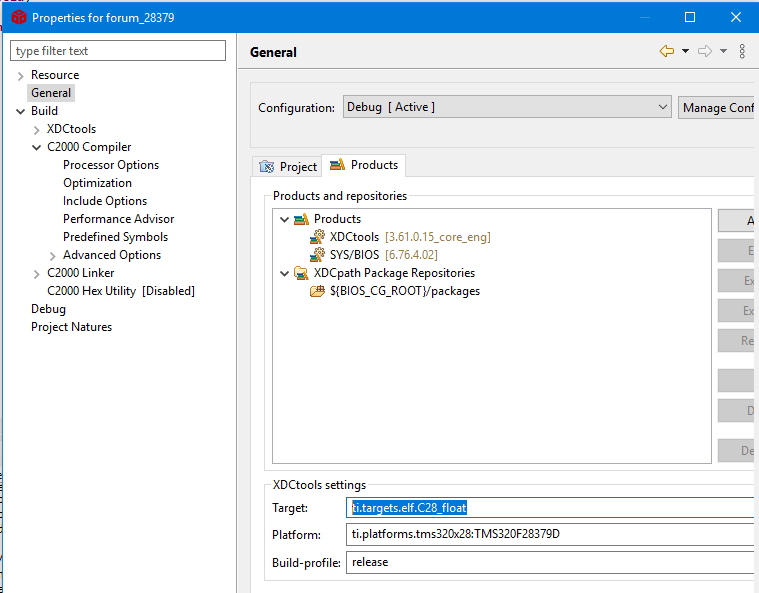Click the Platform input field

click(x=550, y=535)
